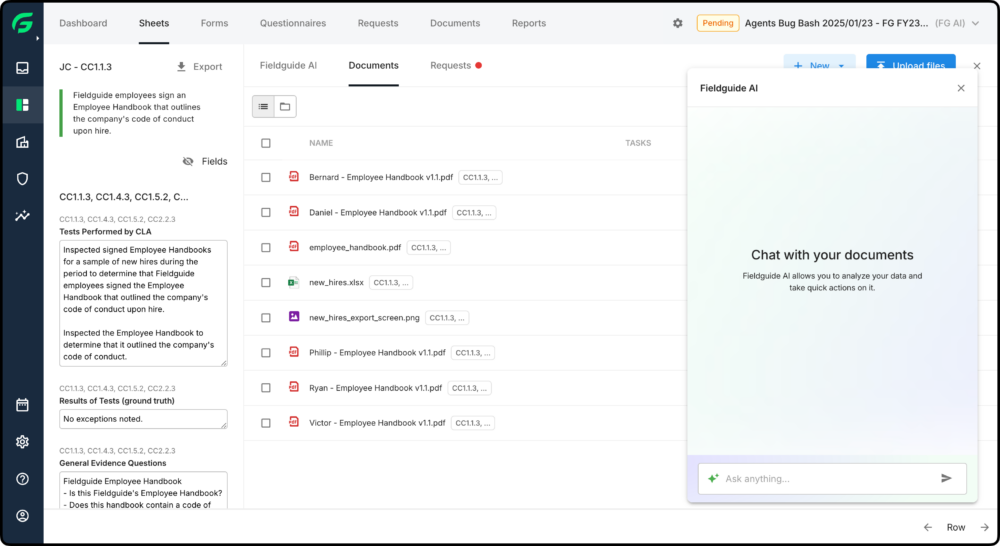1000x546 pixels.
Task: Switch to the Fieldguide AI tab
Action: click(x=288, y=65)
